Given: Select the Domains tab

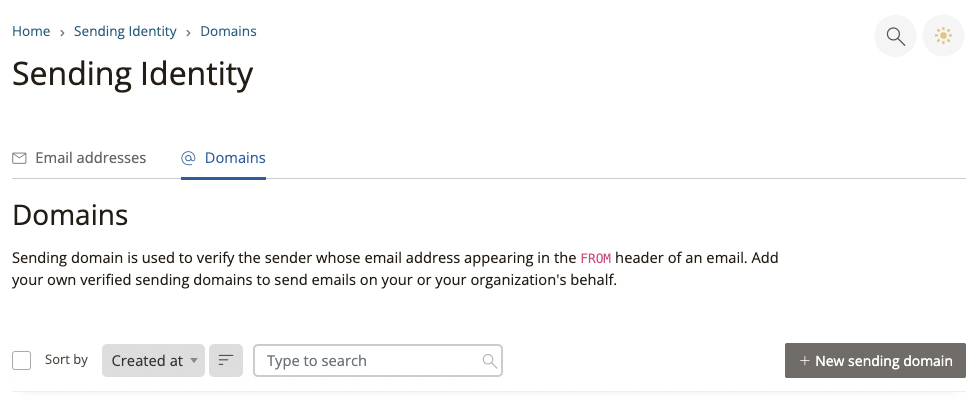Looking at the screenshot, I should click(x=234, y=158).
